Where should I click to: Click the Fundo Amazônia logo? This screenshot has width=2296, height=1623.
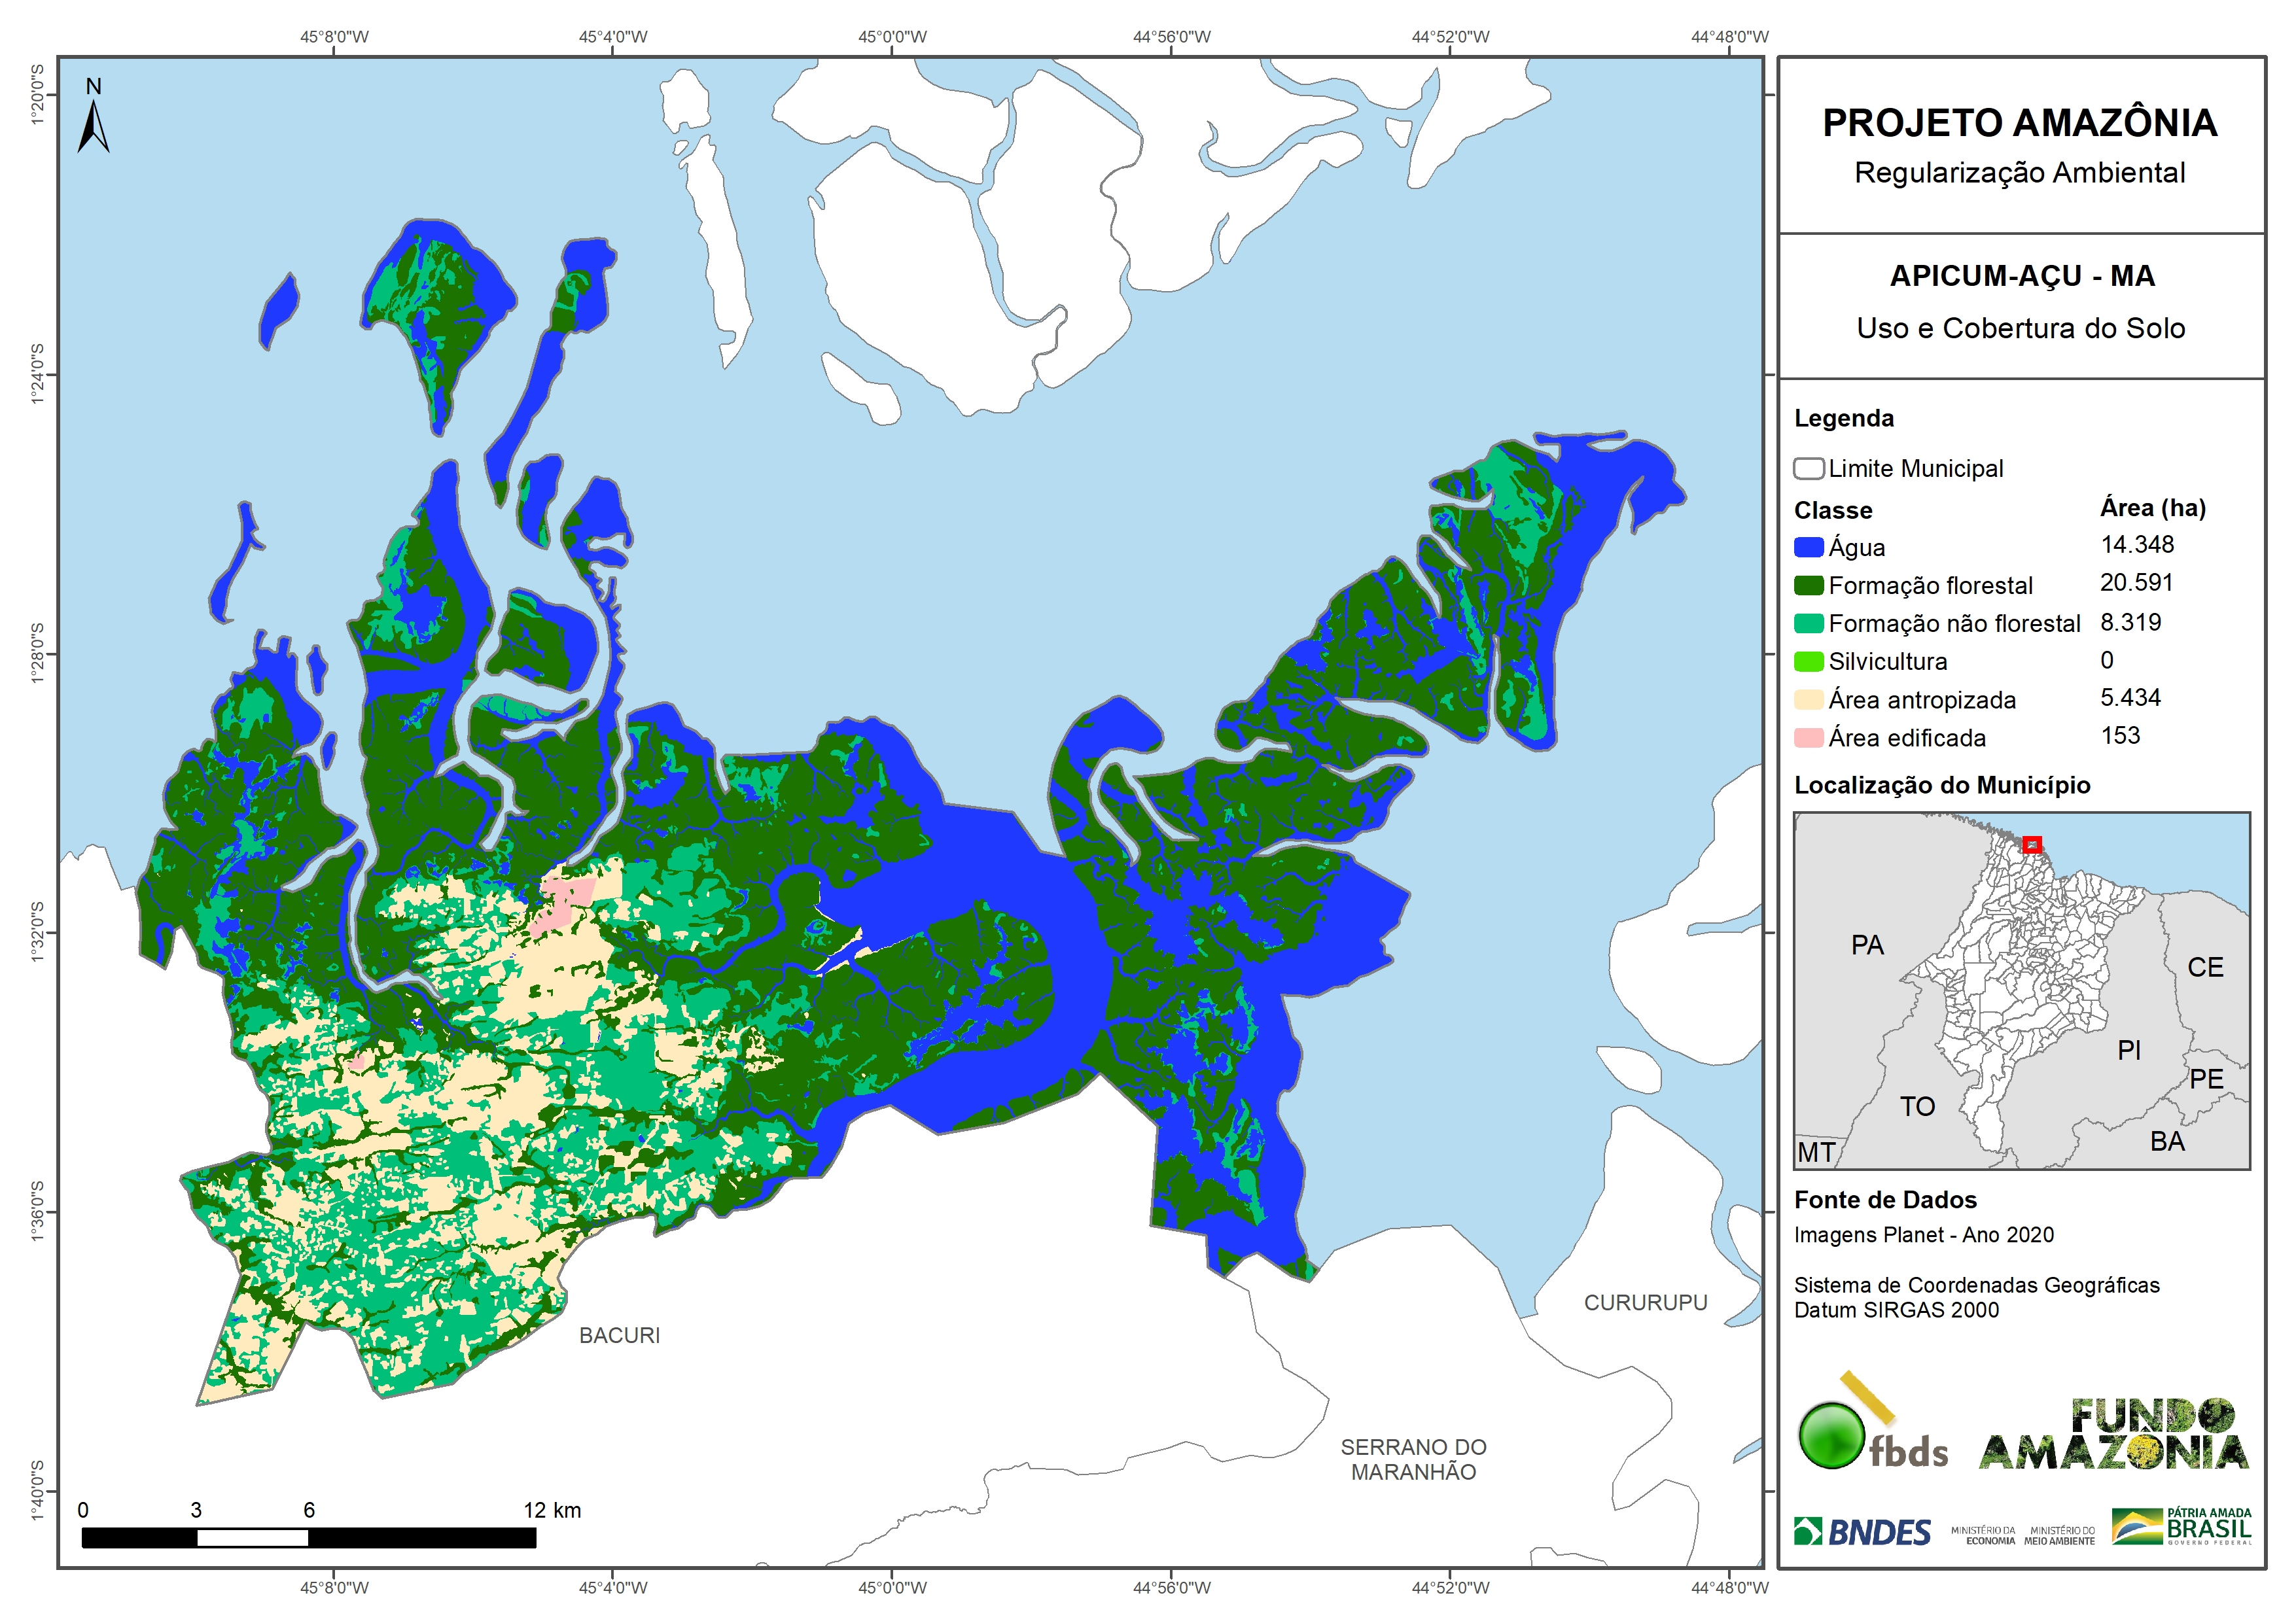pyautogui.click(x=2113, y=1435)
